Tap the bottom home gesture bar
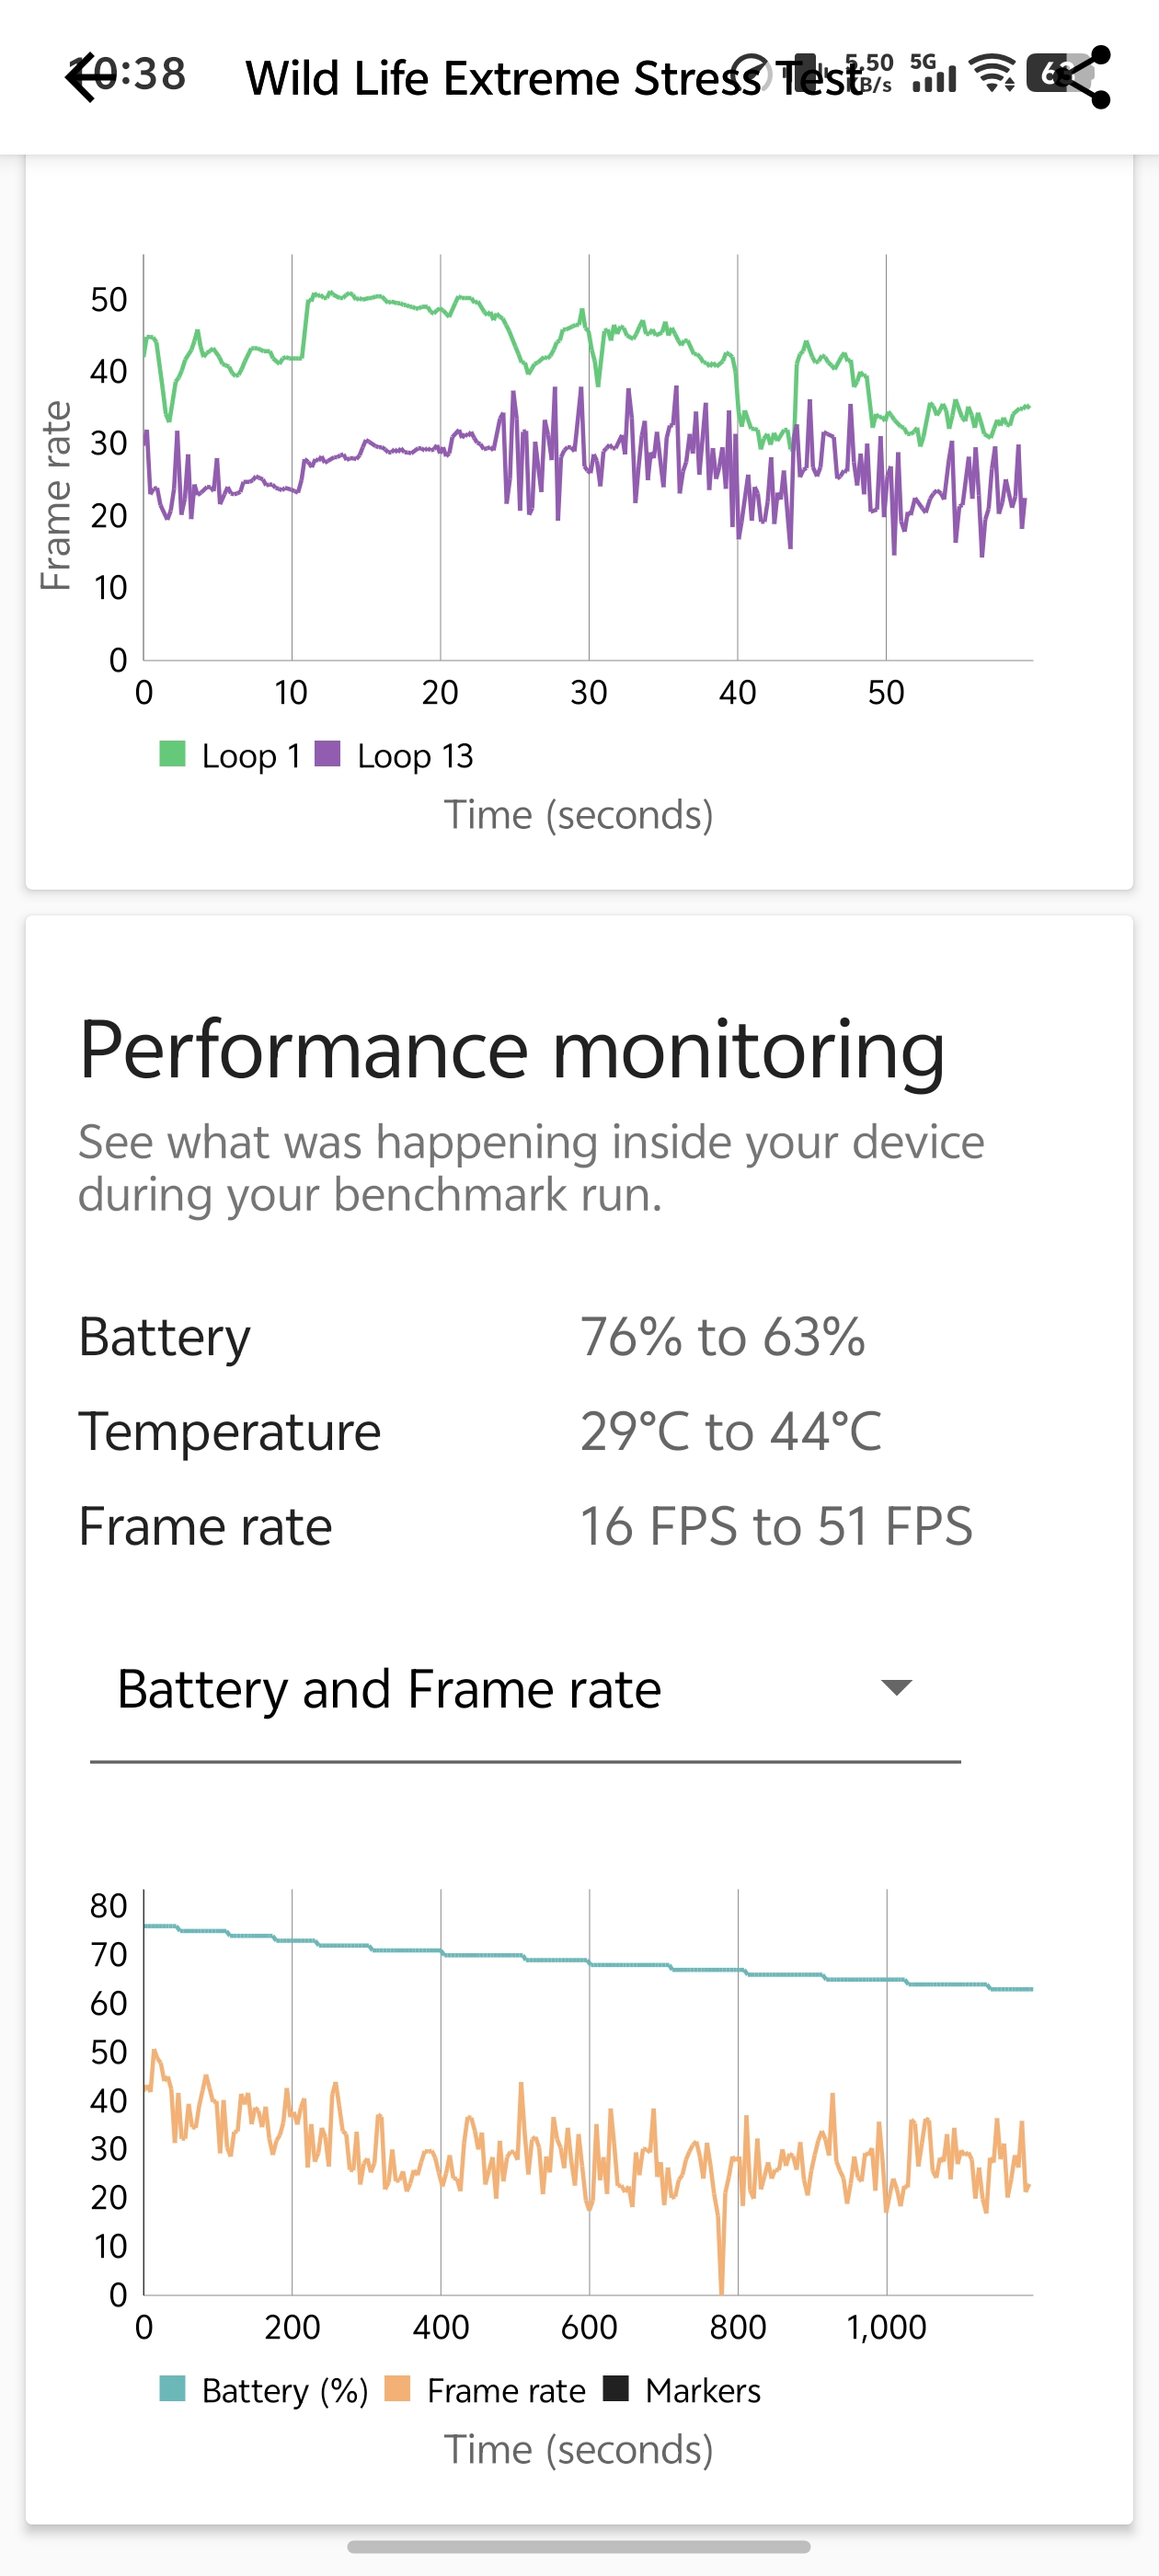Screen dimensions: 1159x2576 (579, 2547)
